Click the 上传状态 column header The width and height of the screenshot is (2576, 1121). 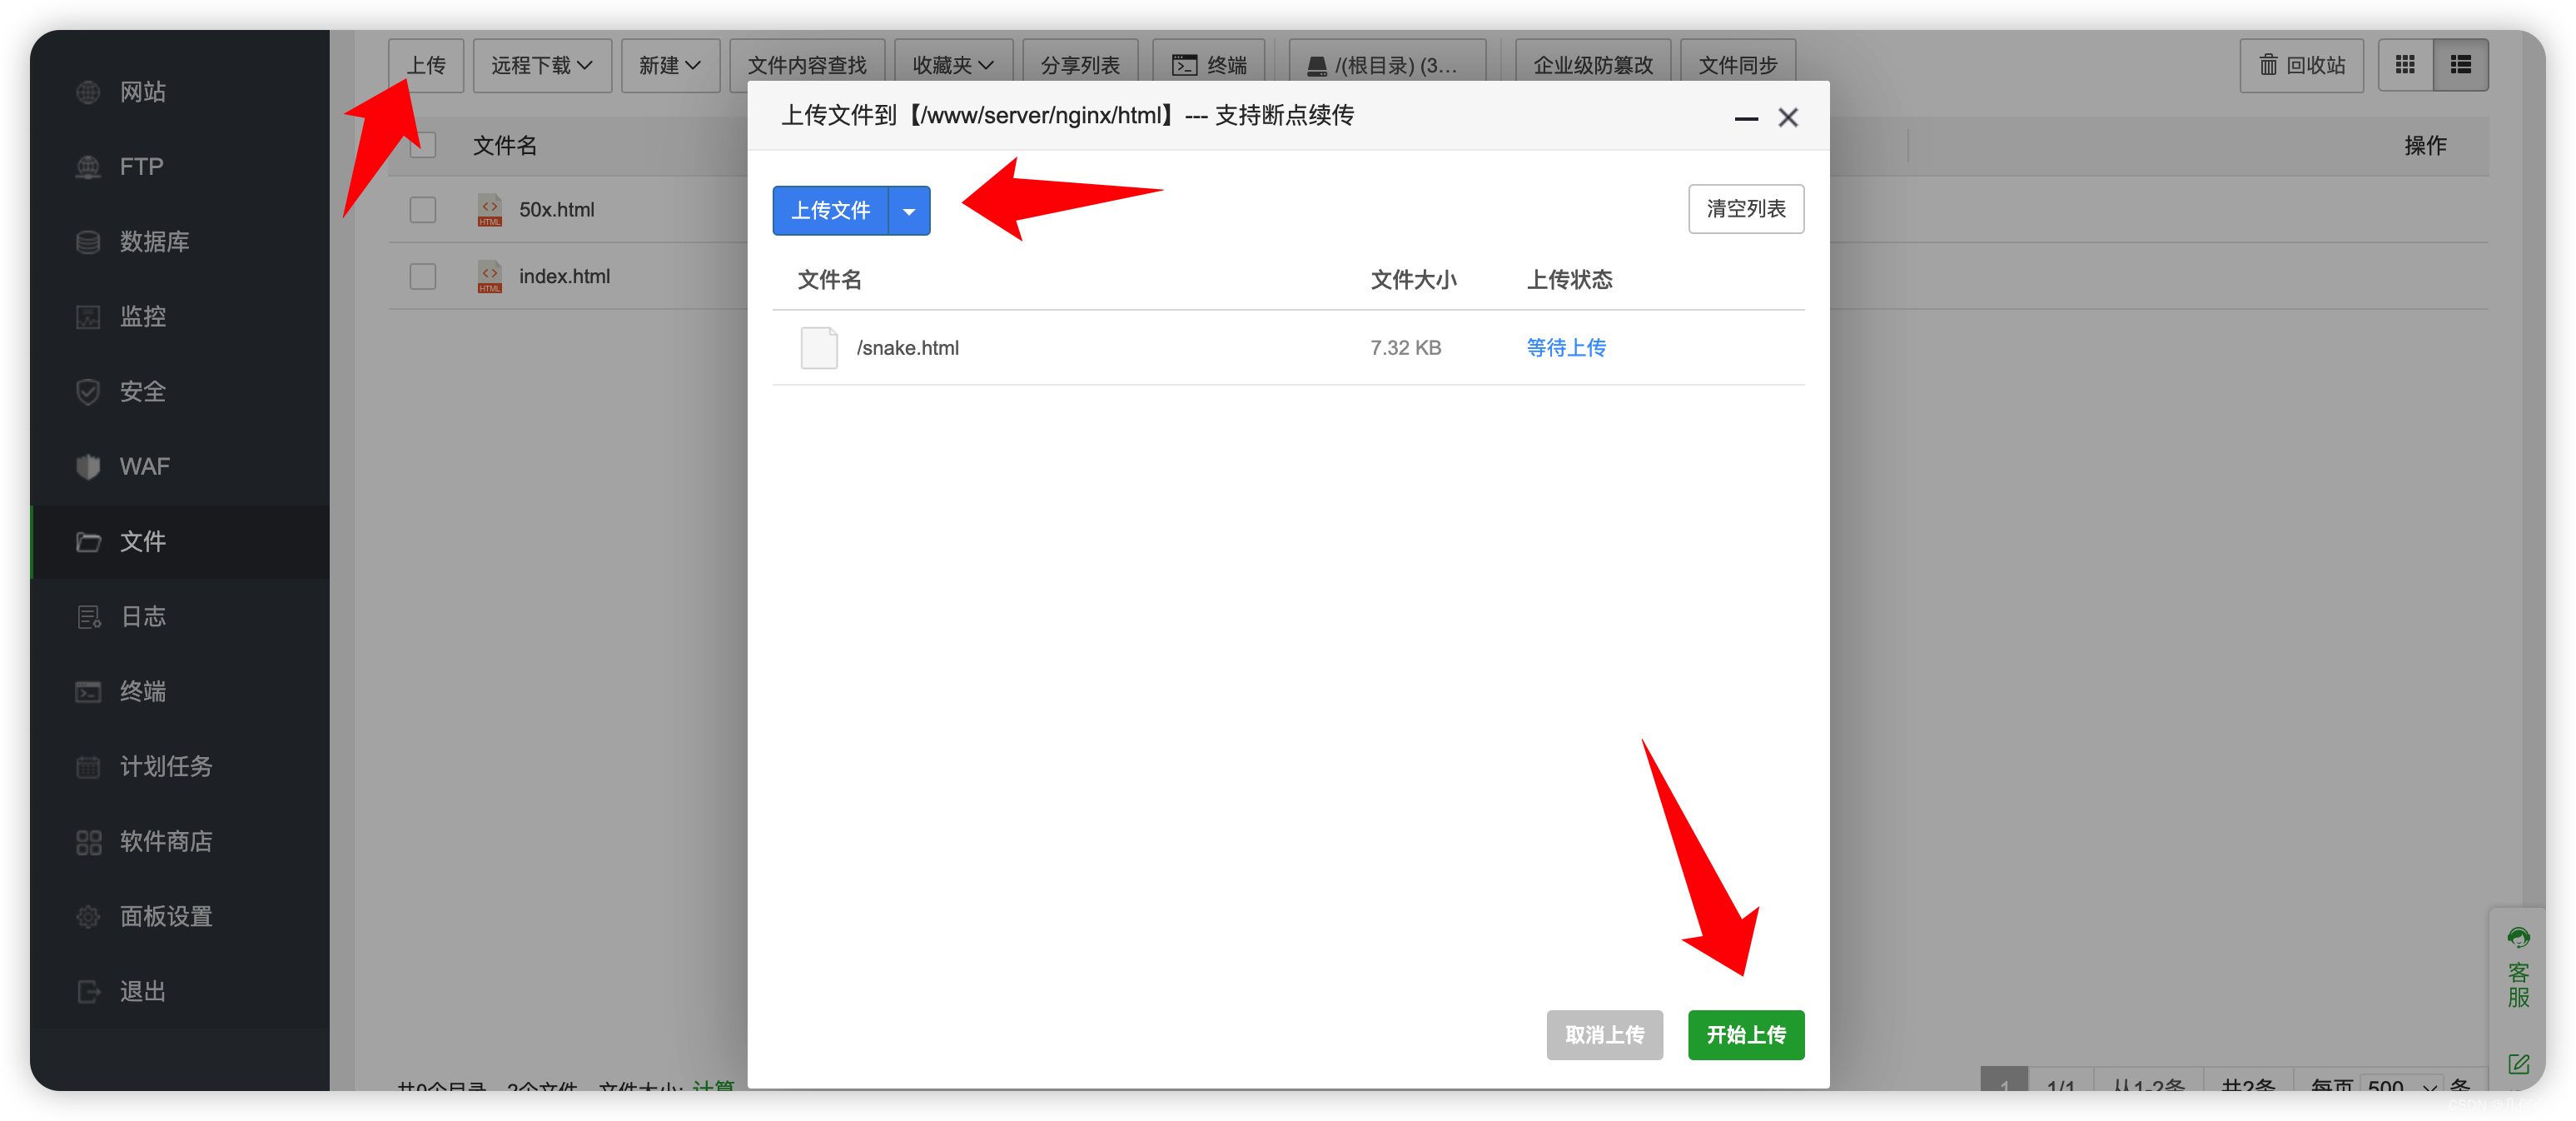pyautogui.click(x=1569, y=280)
